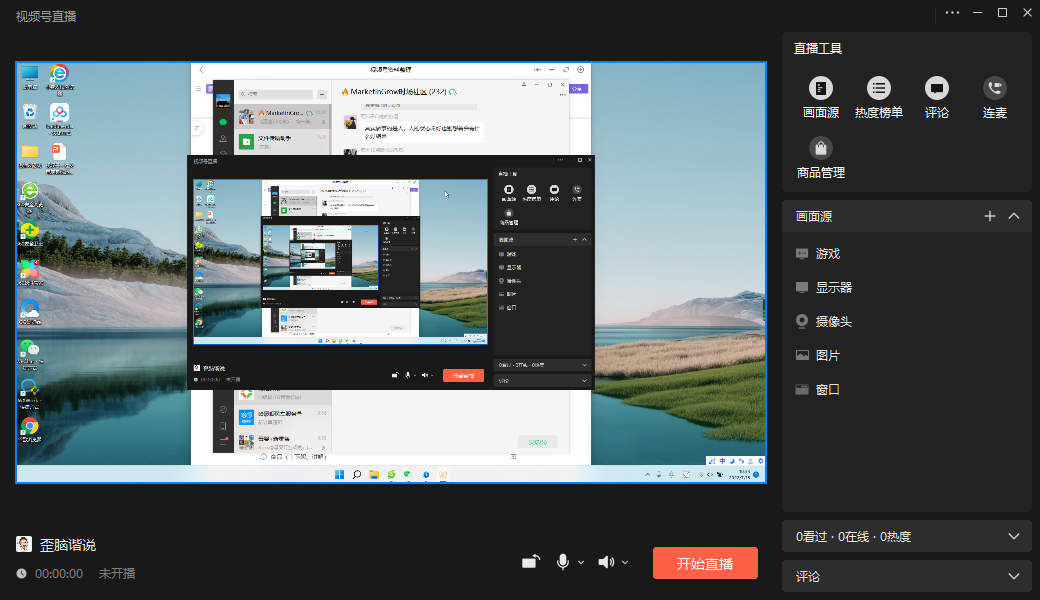Toggle the screen orientation switch icon
Image resolution: width=1040 pixels, height=600 pixels.
click(530, 562)
